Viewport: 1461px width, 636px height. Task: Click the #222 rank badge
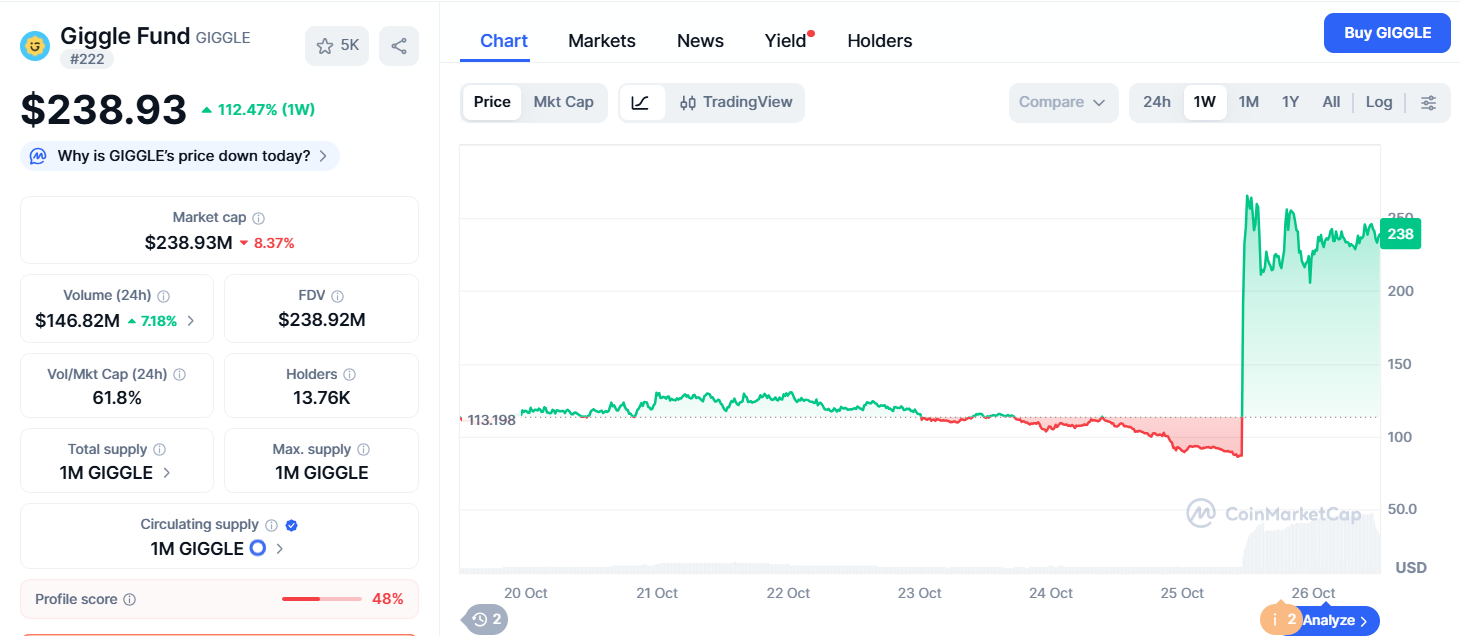click(87, 59)
